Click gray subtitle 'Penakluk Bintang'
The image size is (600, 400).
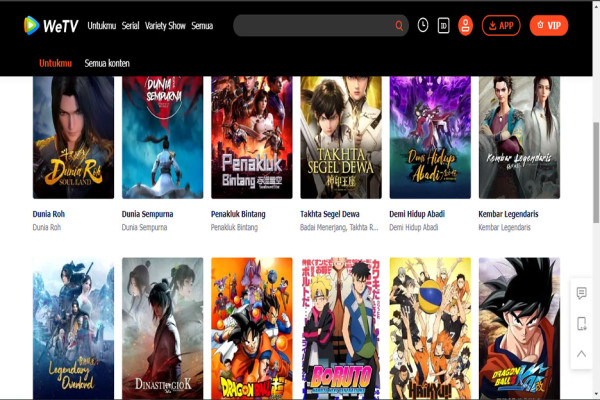click(234, 227)
